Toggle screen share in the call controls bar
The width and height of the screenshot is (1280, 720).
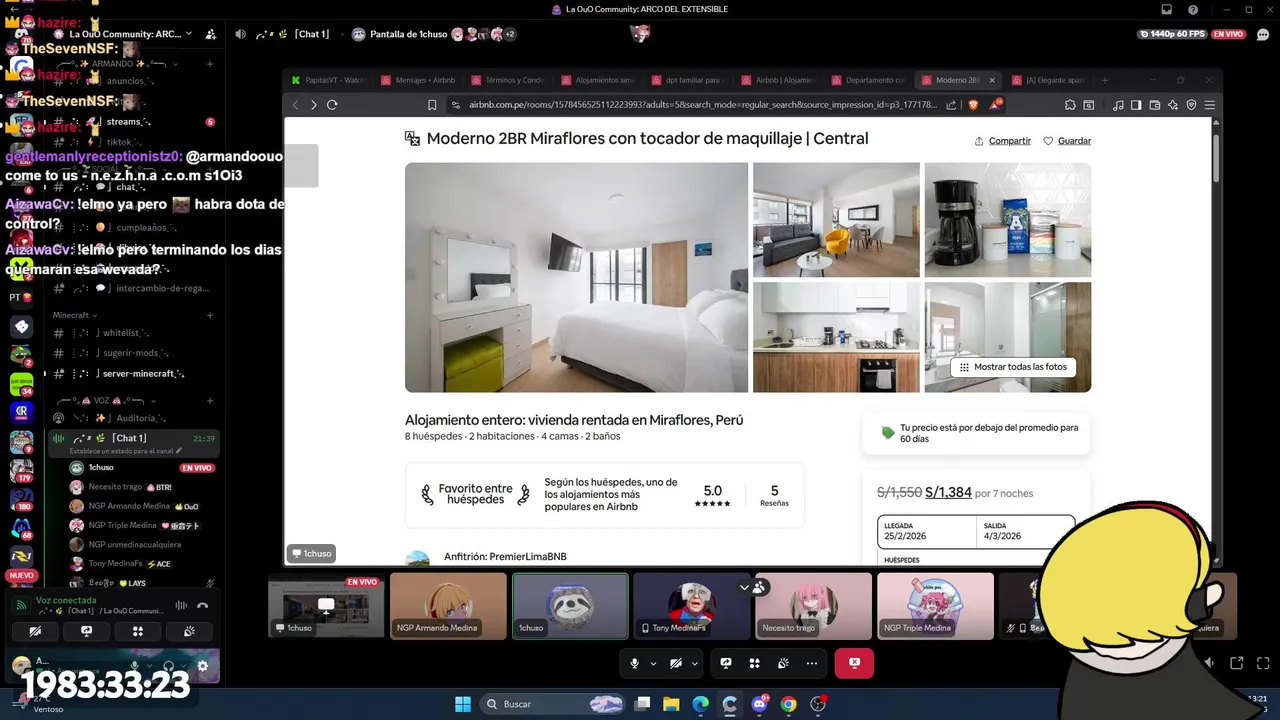(x=726, y=663)
